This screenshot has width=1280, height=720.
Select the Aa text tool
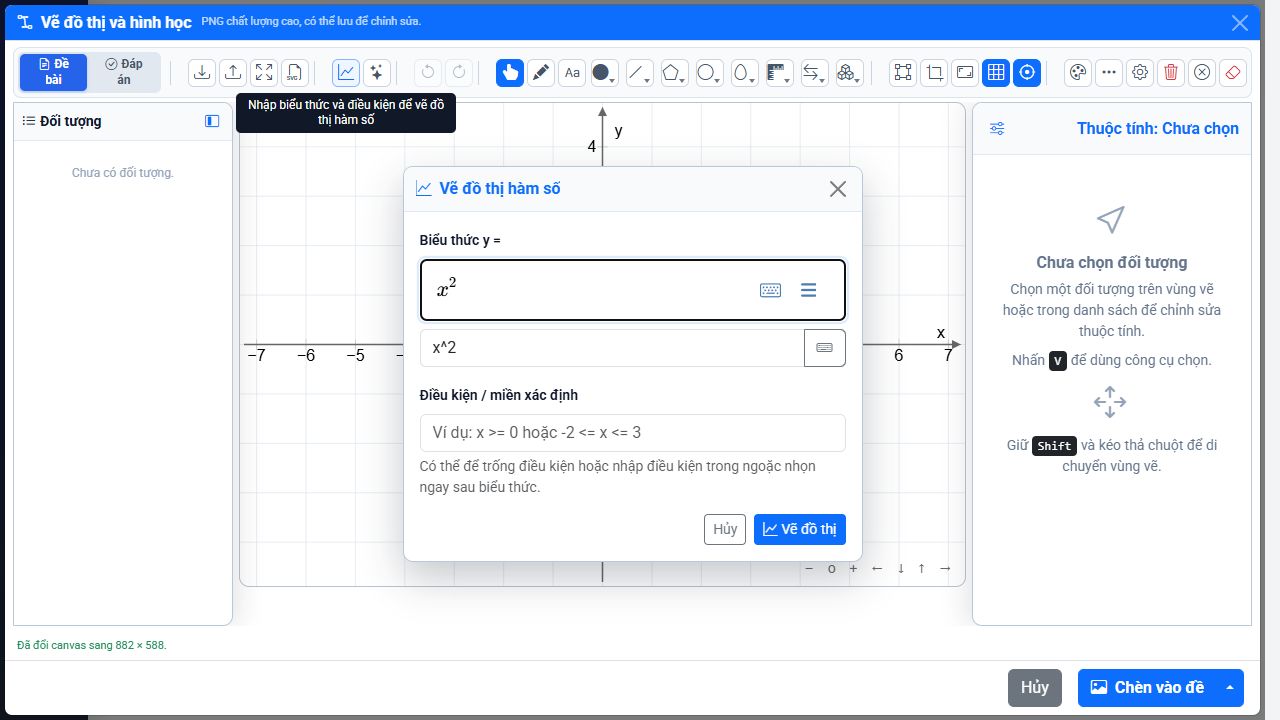[x=572, y=72]
